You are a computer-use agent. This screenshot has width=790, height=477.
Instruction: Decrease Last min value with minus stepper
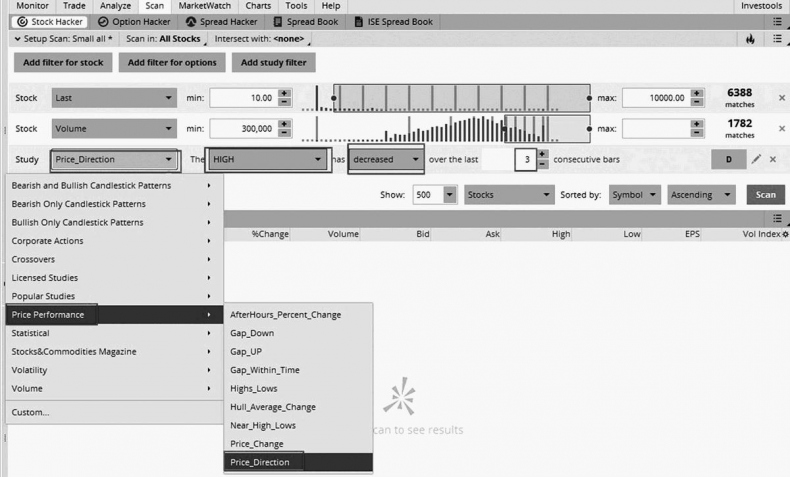coord(284,103)
